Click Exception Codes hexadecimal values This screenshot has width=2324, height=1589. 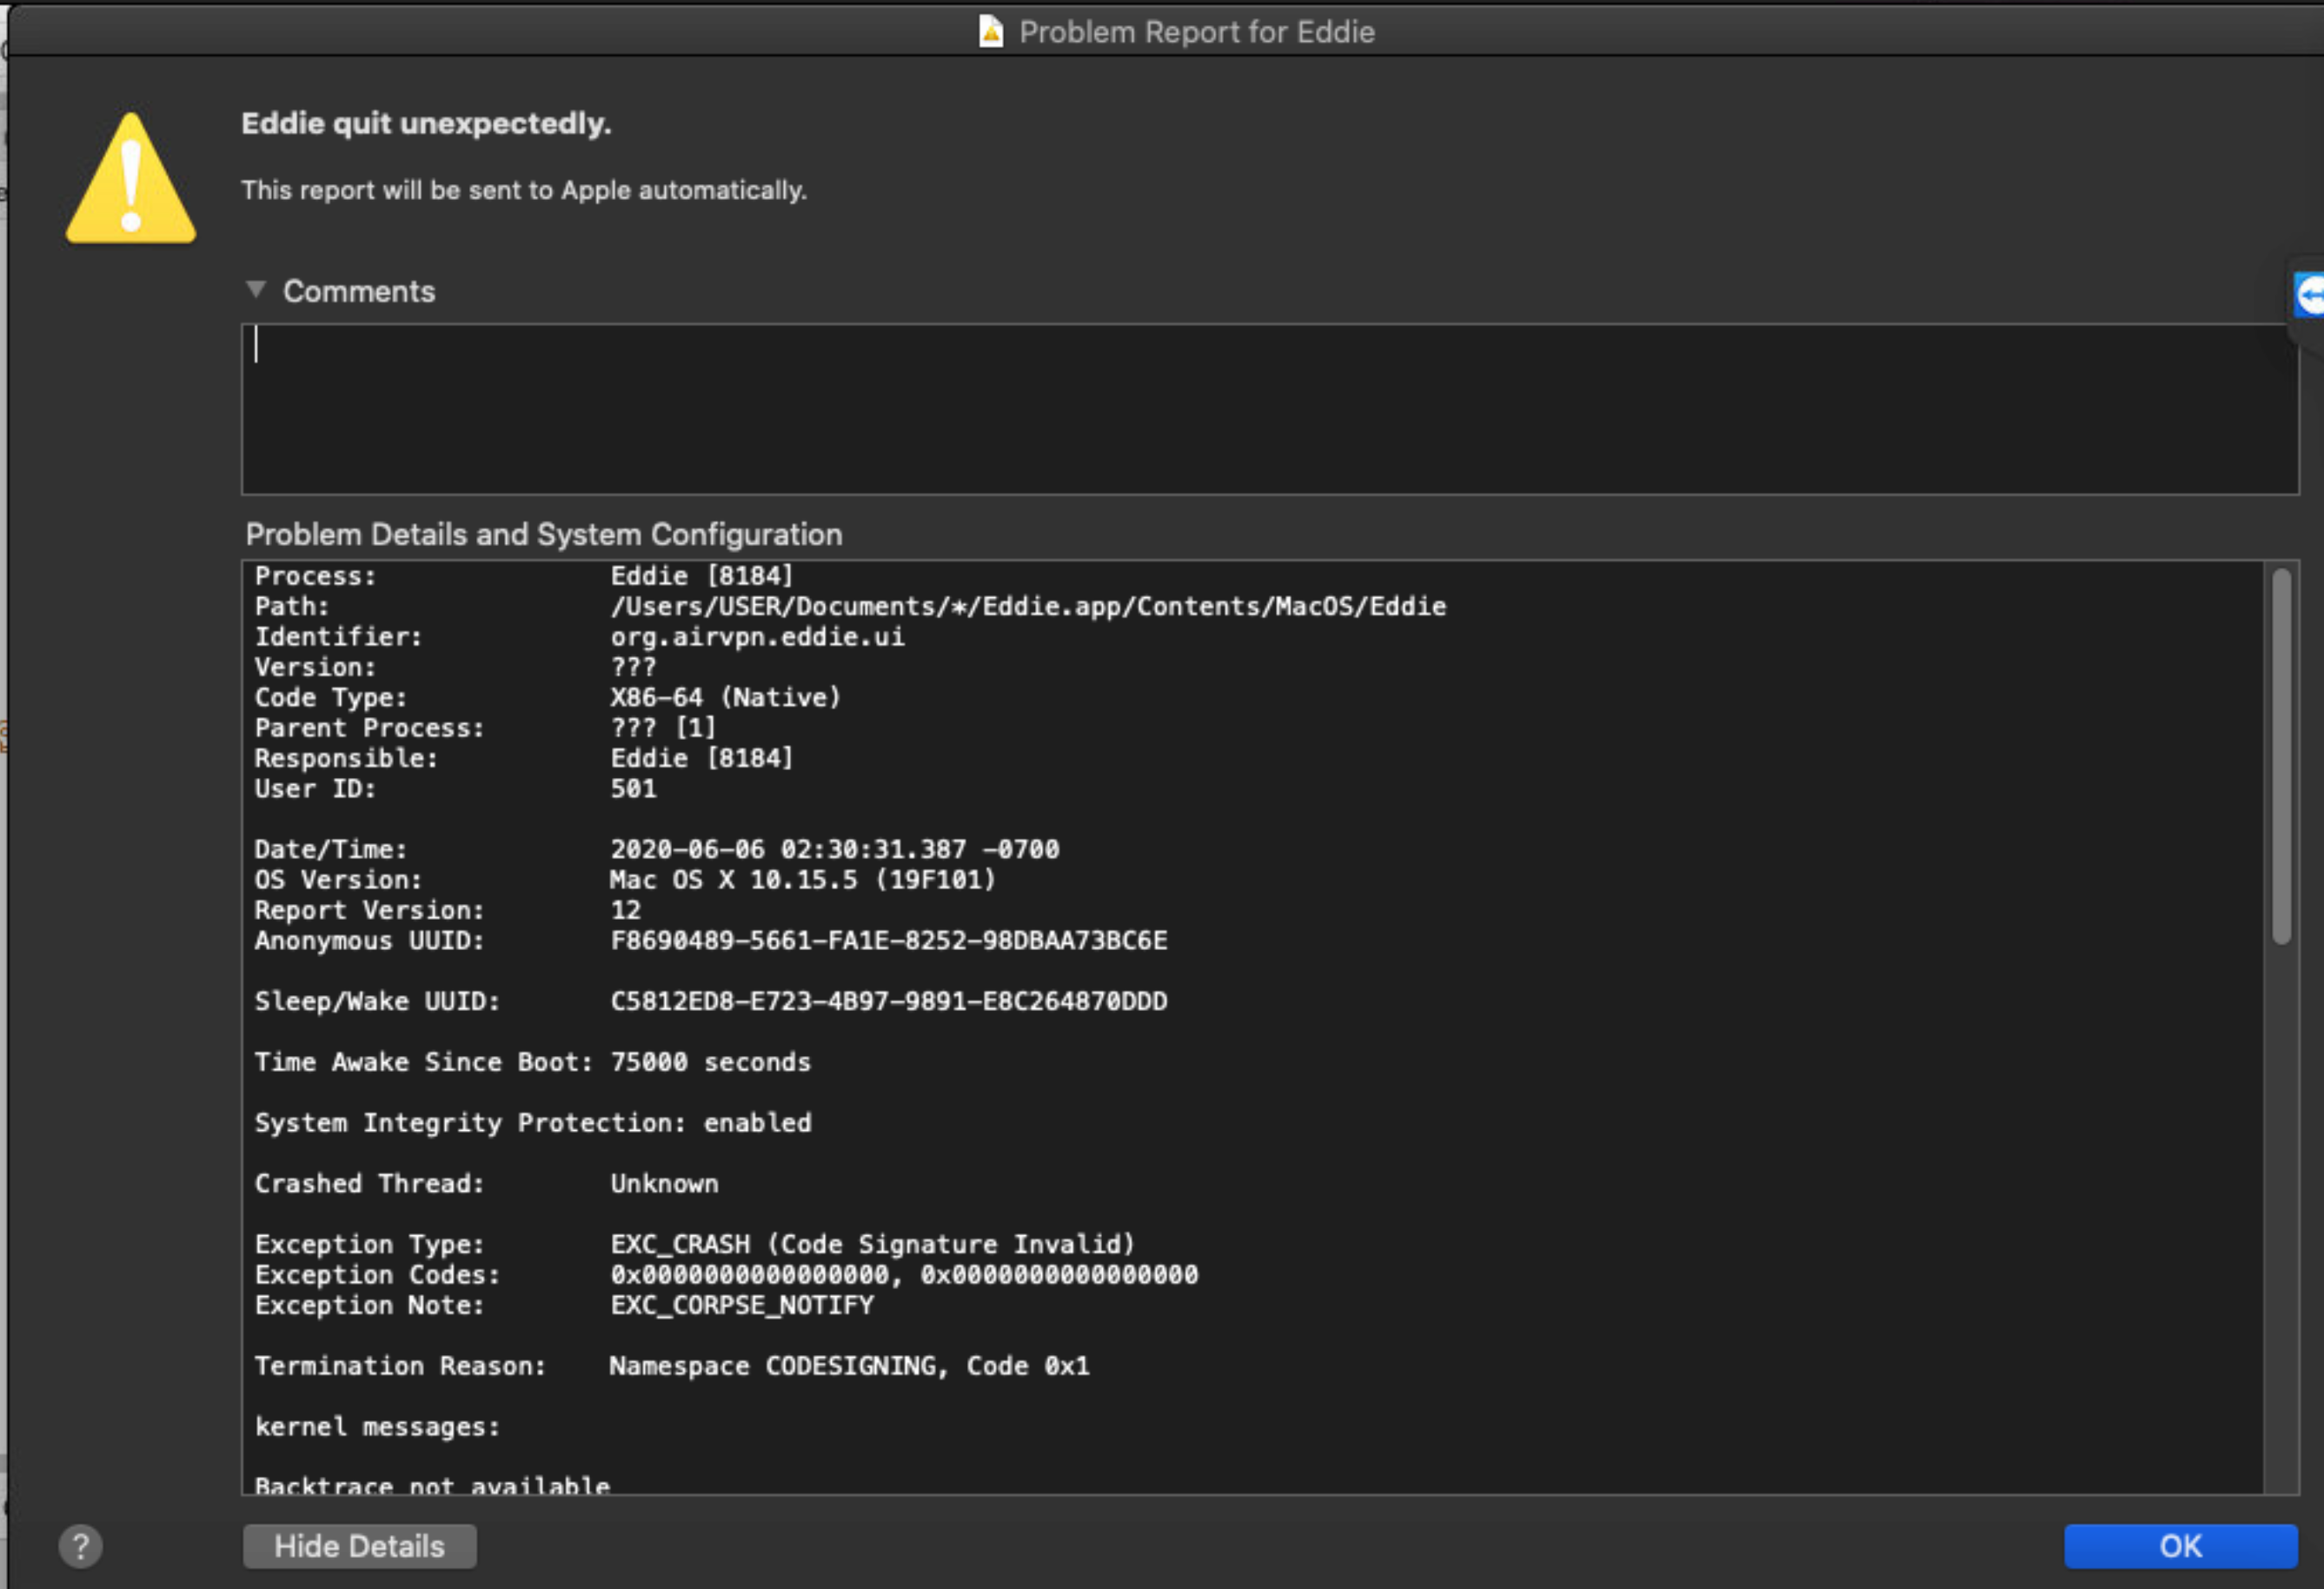pos(904,1275)
